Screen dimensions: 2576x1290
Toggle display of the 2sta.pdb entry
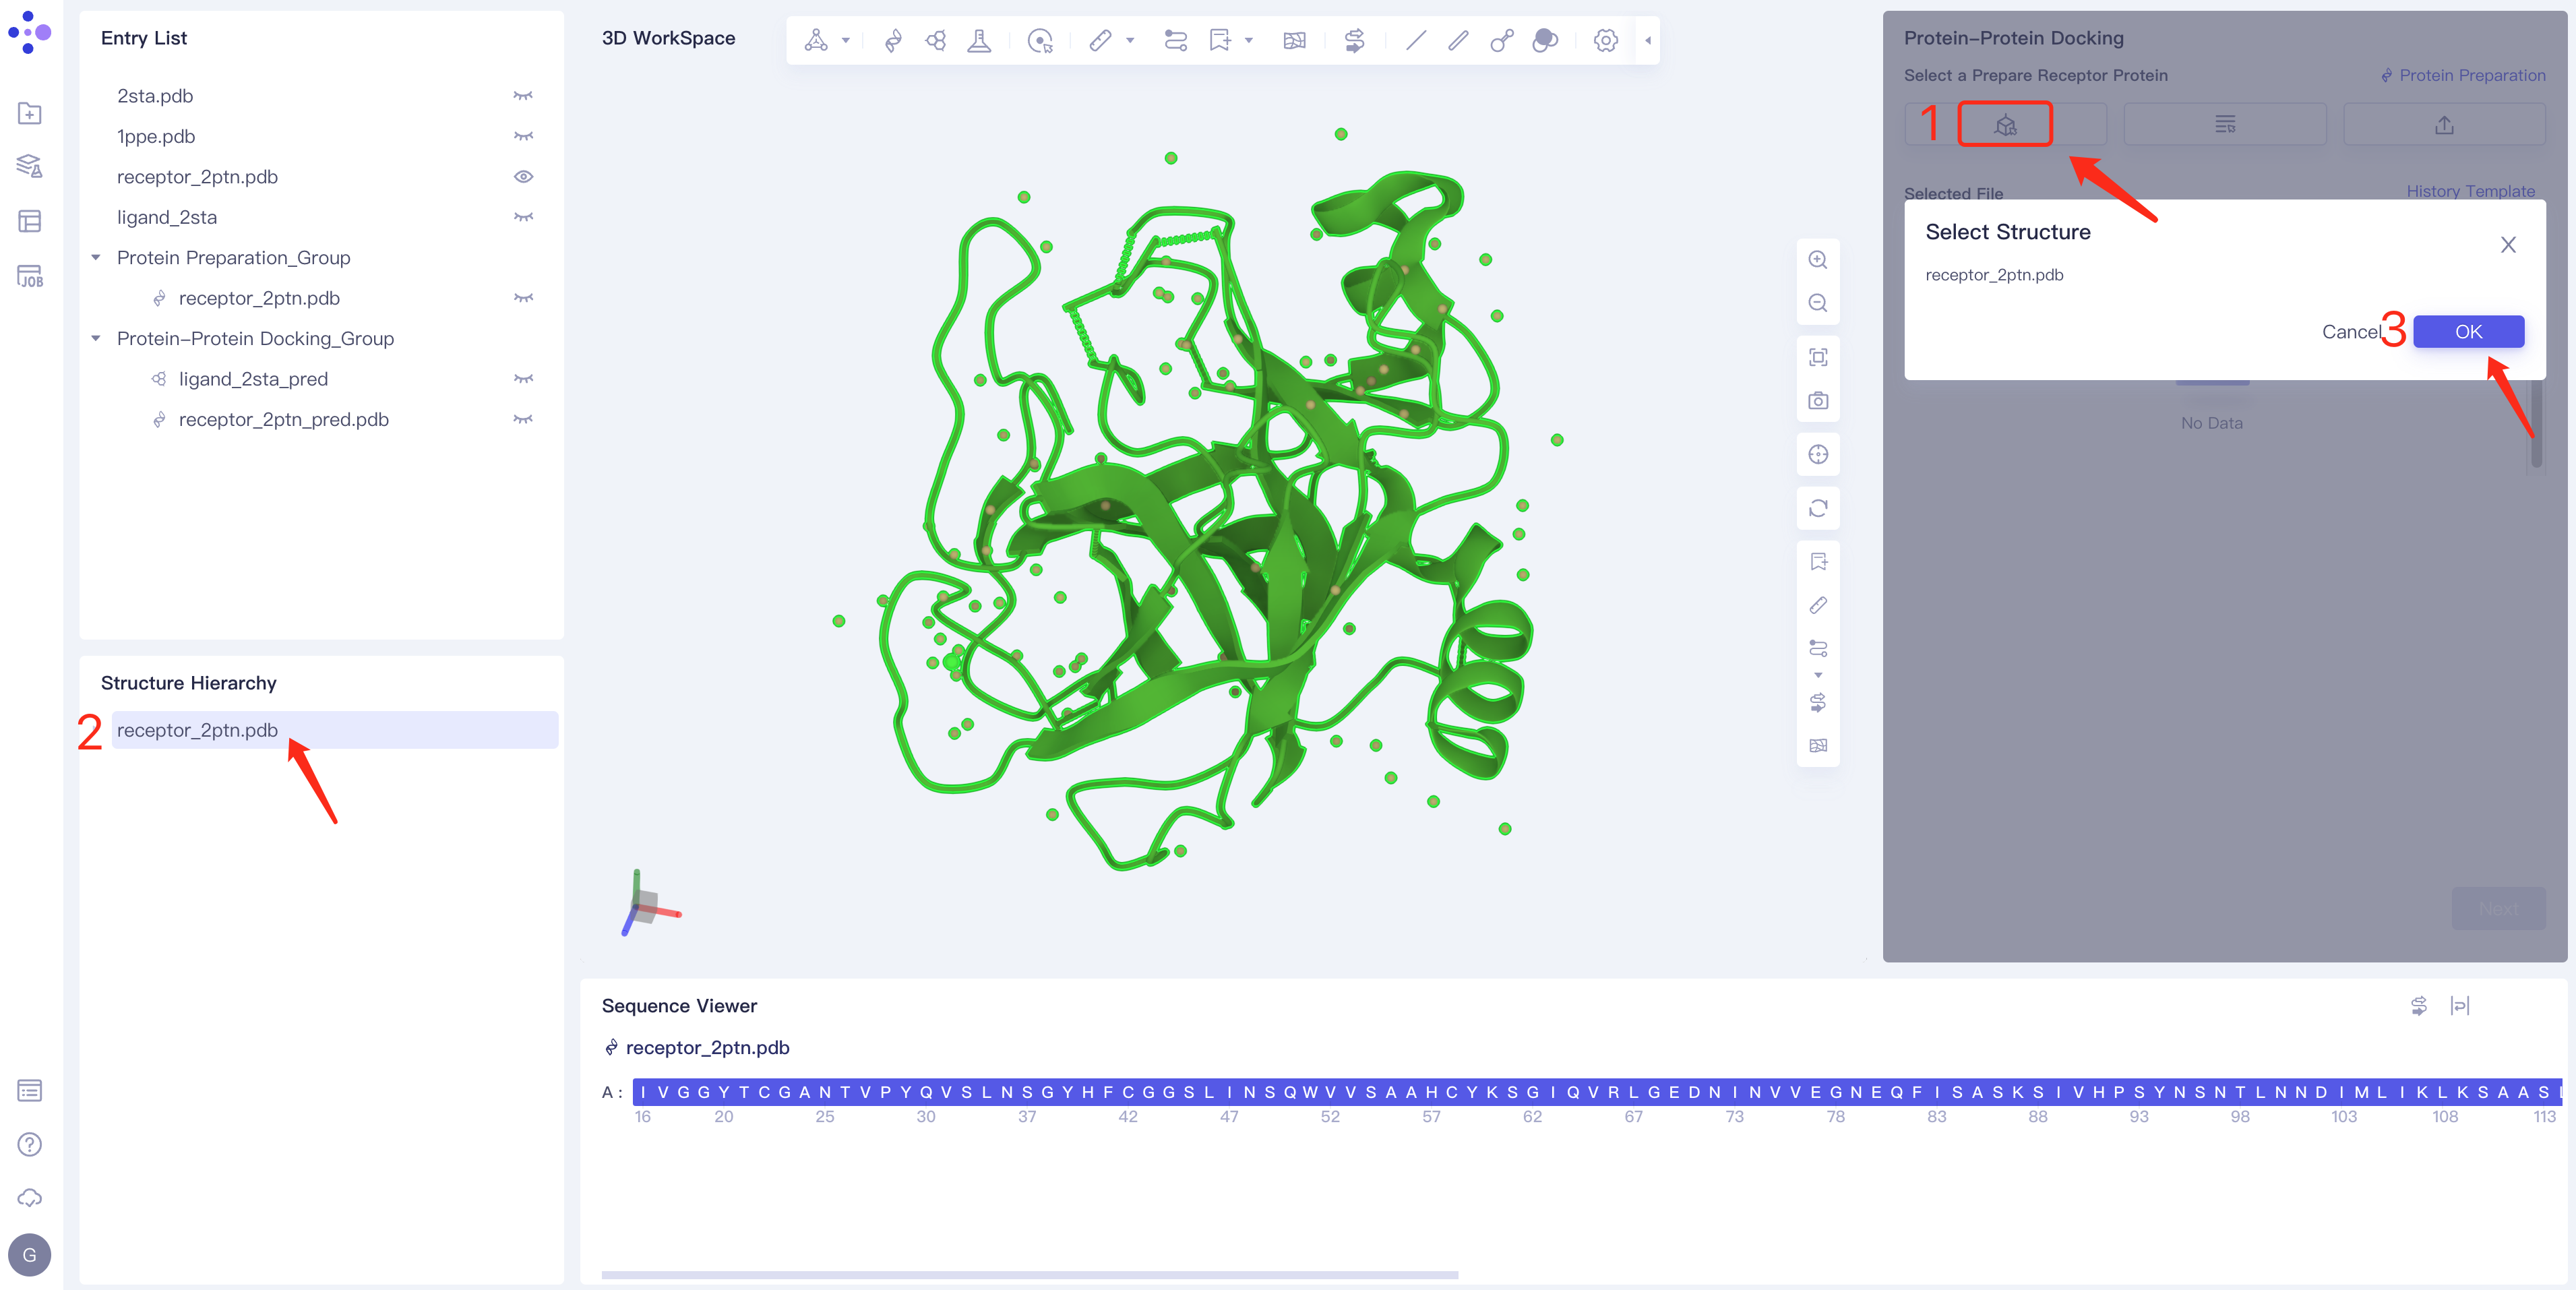click(x=524, y=95)
